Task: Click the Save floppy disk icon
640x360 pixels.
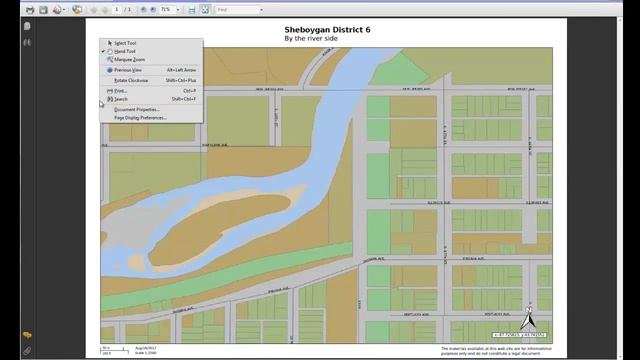Action: tap(43, 9)
